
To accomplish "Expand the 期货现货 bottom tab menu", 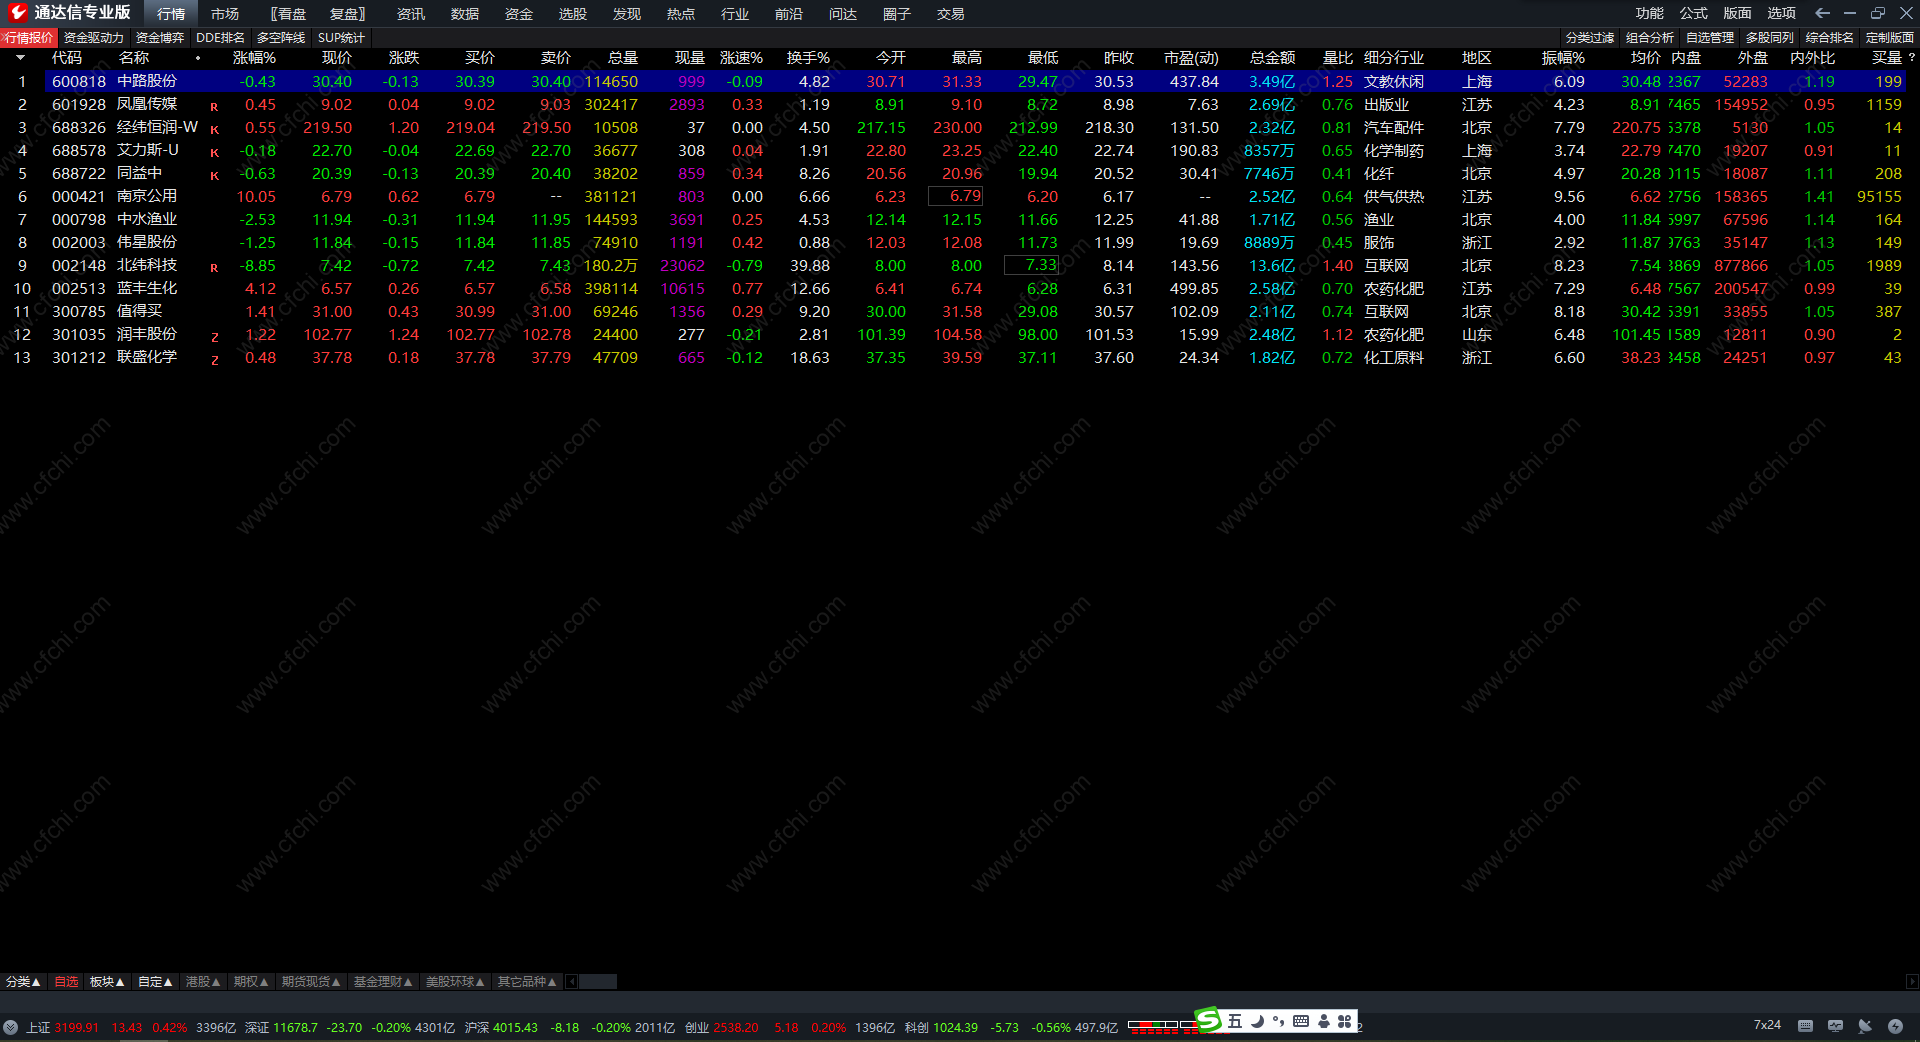I will [x=311, y=982].
